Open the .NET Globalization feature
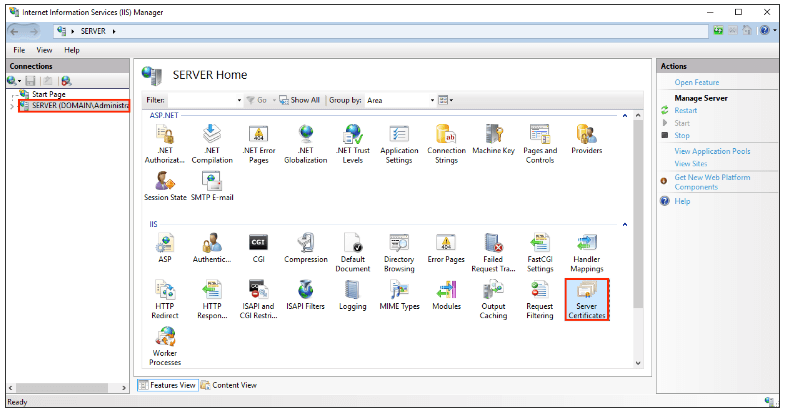The image size is (787, 414). click(305, 145)
